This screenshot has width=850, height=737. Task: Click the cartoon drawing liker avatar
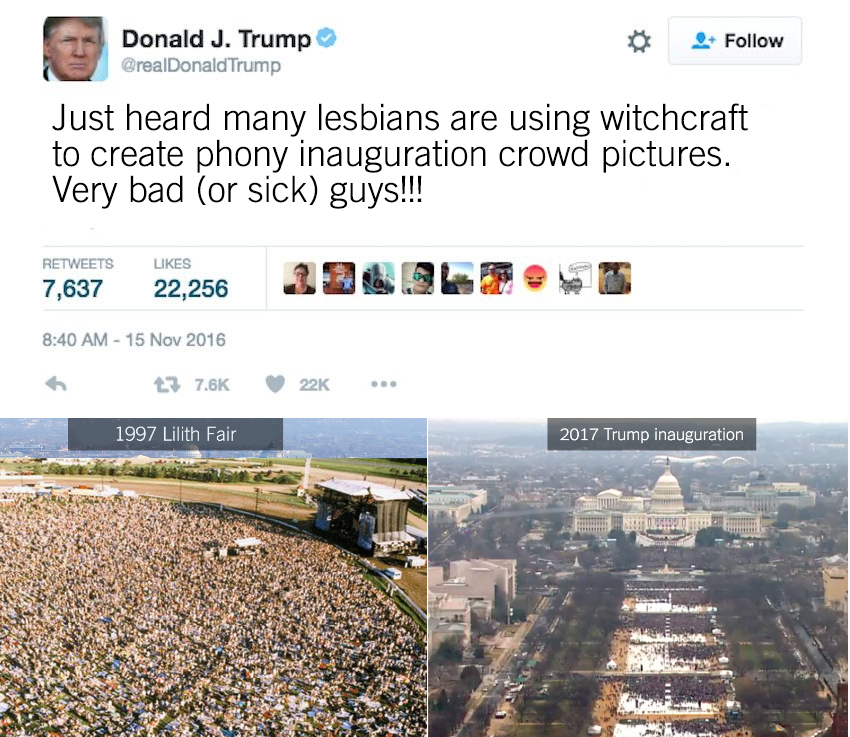tap(575, 278)
